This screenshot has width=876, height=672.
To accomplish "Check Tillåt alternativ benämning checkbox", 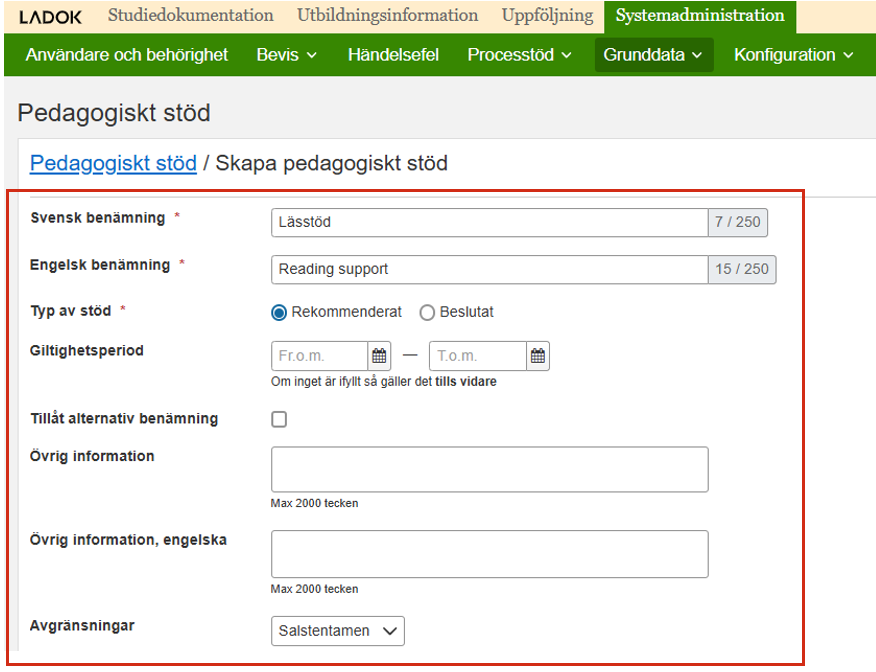I will (279, 419).
